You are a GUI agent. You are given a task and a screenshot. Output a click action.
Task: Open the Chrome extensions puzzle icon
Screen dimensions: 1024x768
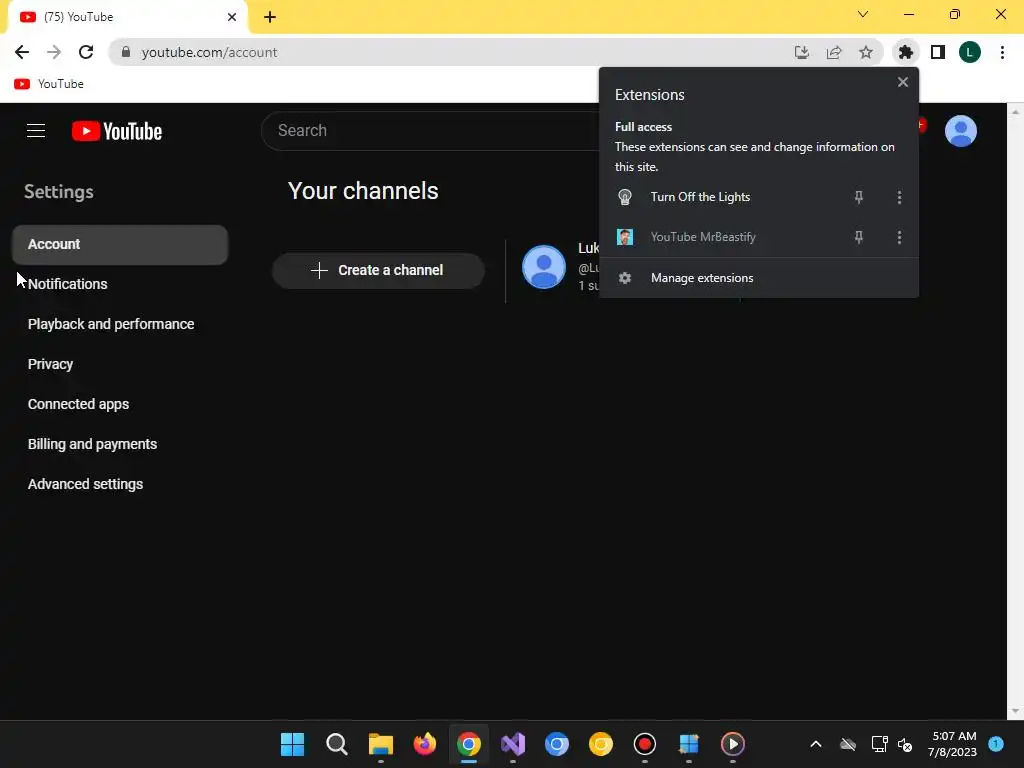tap(905, 52)
